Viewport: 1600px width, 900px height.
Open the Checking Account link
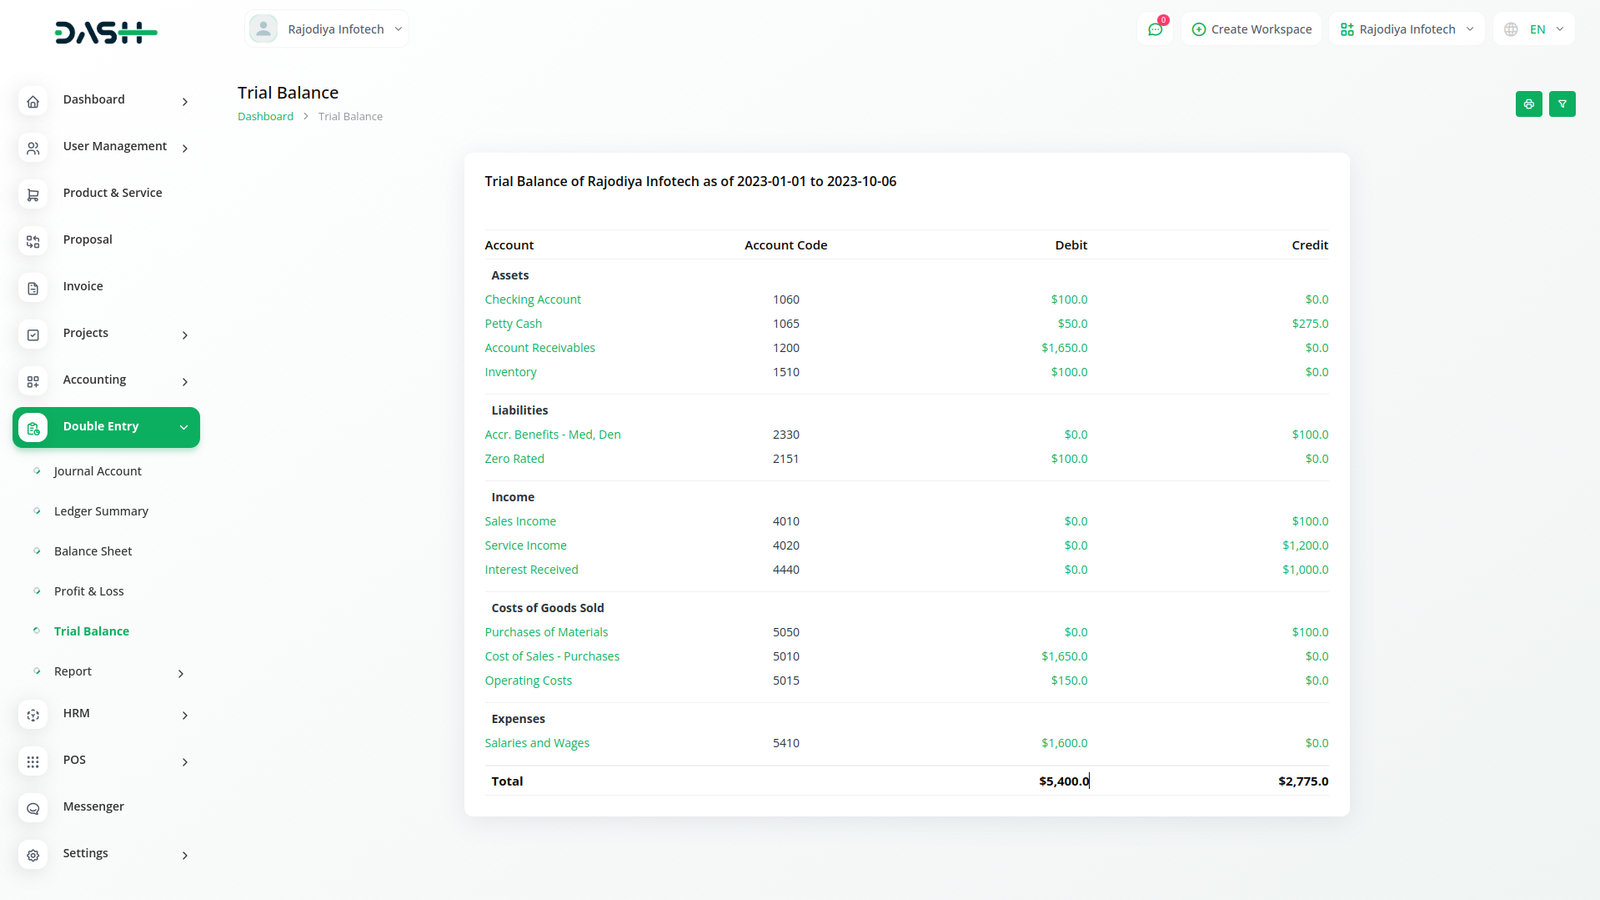(532, 299)
